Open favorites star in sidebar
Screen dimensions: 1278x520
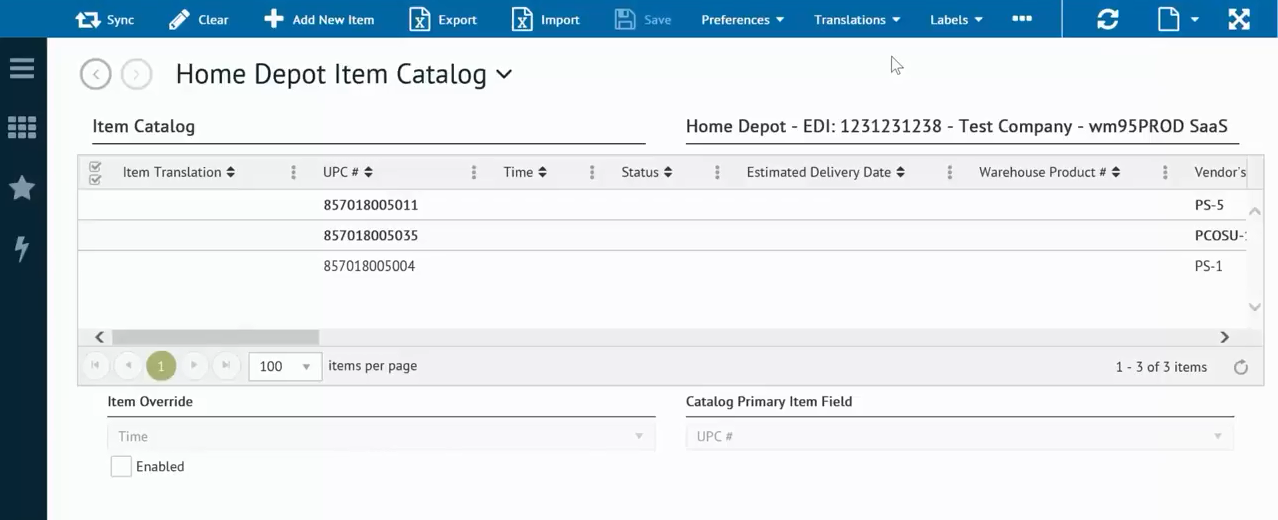(22, 187)
